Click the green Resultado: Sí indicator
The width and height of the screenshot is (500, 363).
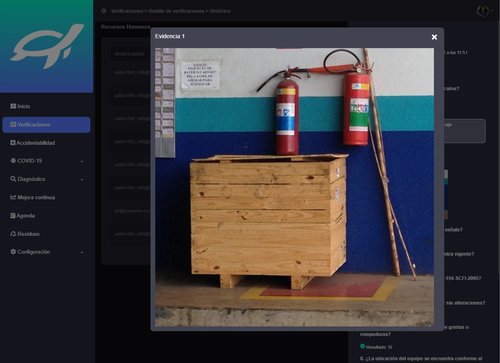pyautogui.click(x=362, y=347)
